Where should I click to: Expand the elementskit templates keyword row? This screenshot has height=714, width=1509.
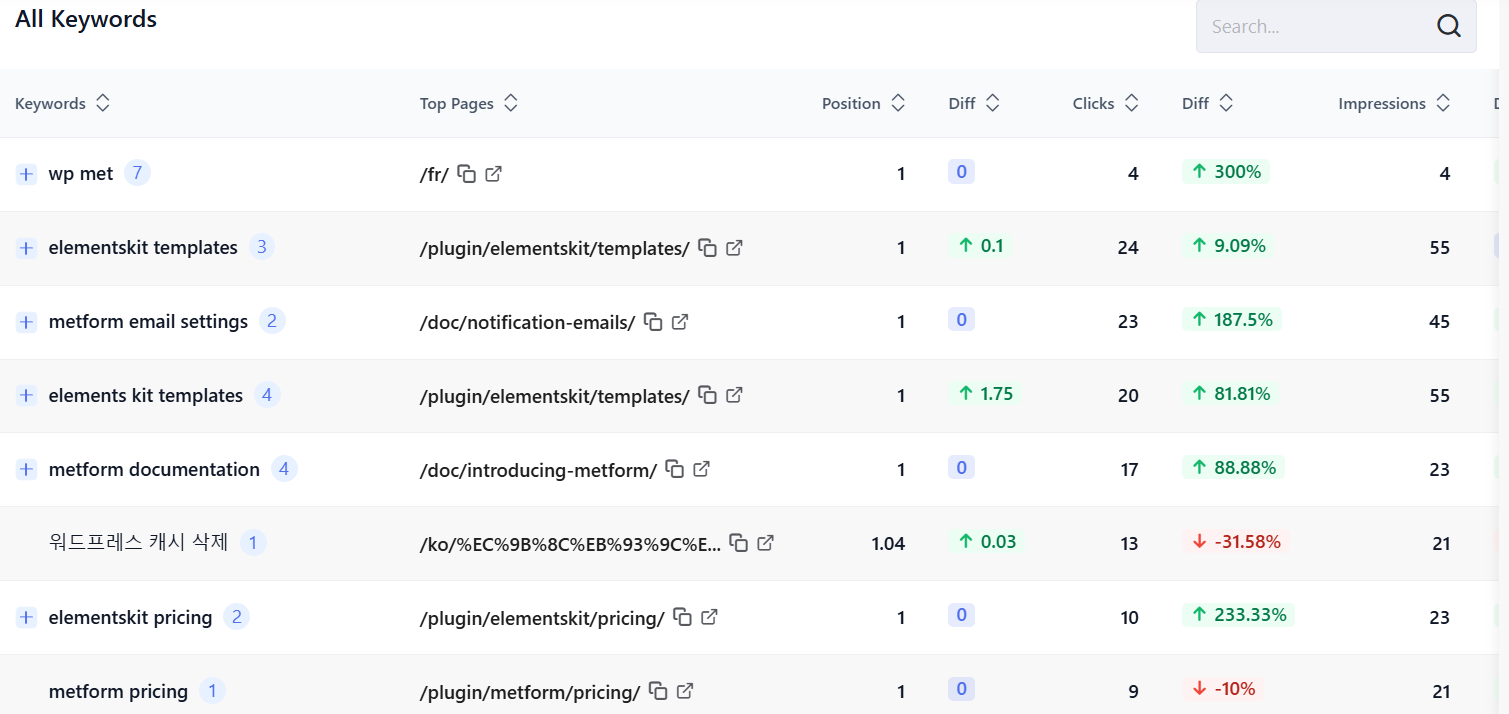pyautogui.click(x=26, y=248)
